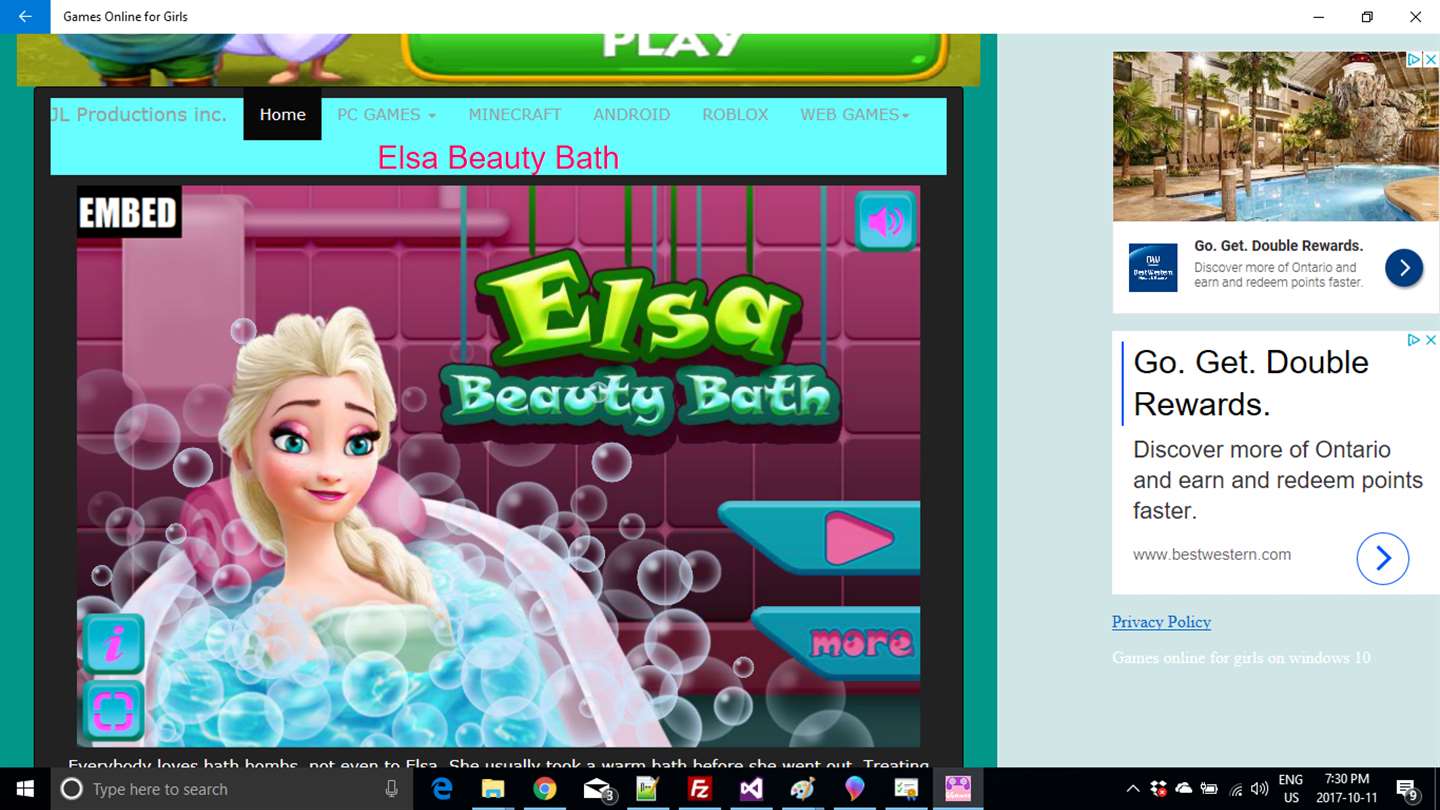Viewport: 1440px width, 810px height.
Task: Open the MINECRAFT menu item
Action: [515, 114]
